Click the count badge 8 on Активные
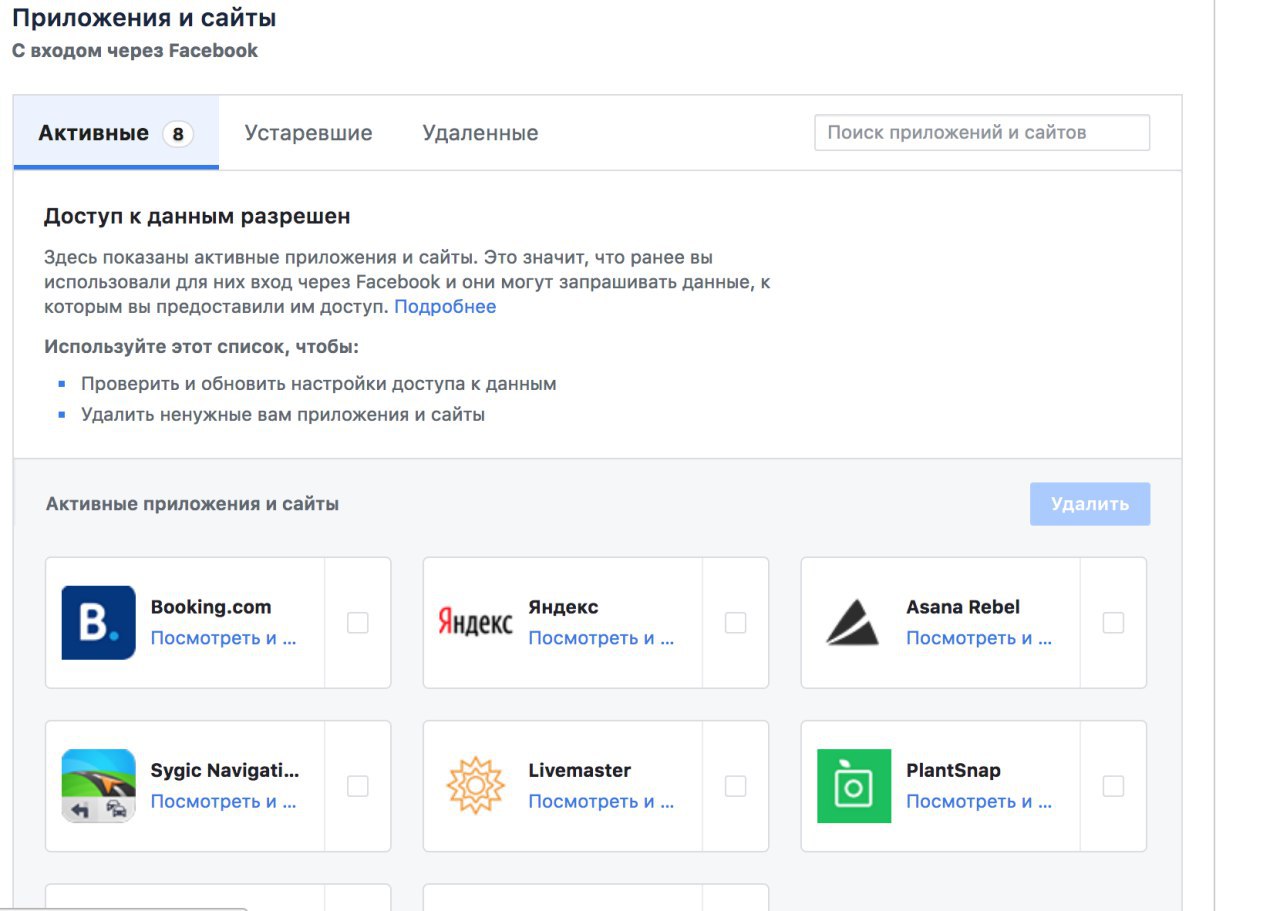The image size is (1280, 911). pos(178,133)
